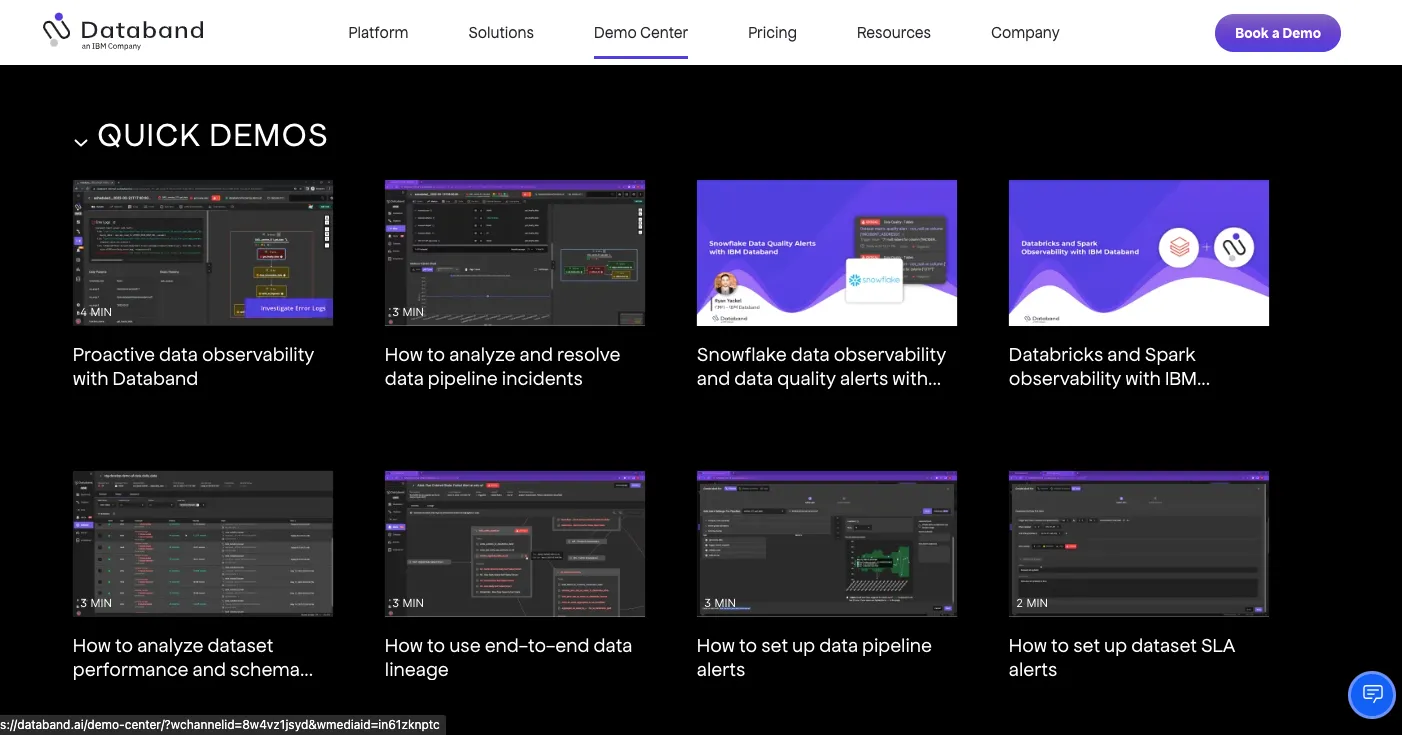Open the Solutions menu
This screenshot has height=735, width=1402.
pyautogui.click(x=501, y=33)
